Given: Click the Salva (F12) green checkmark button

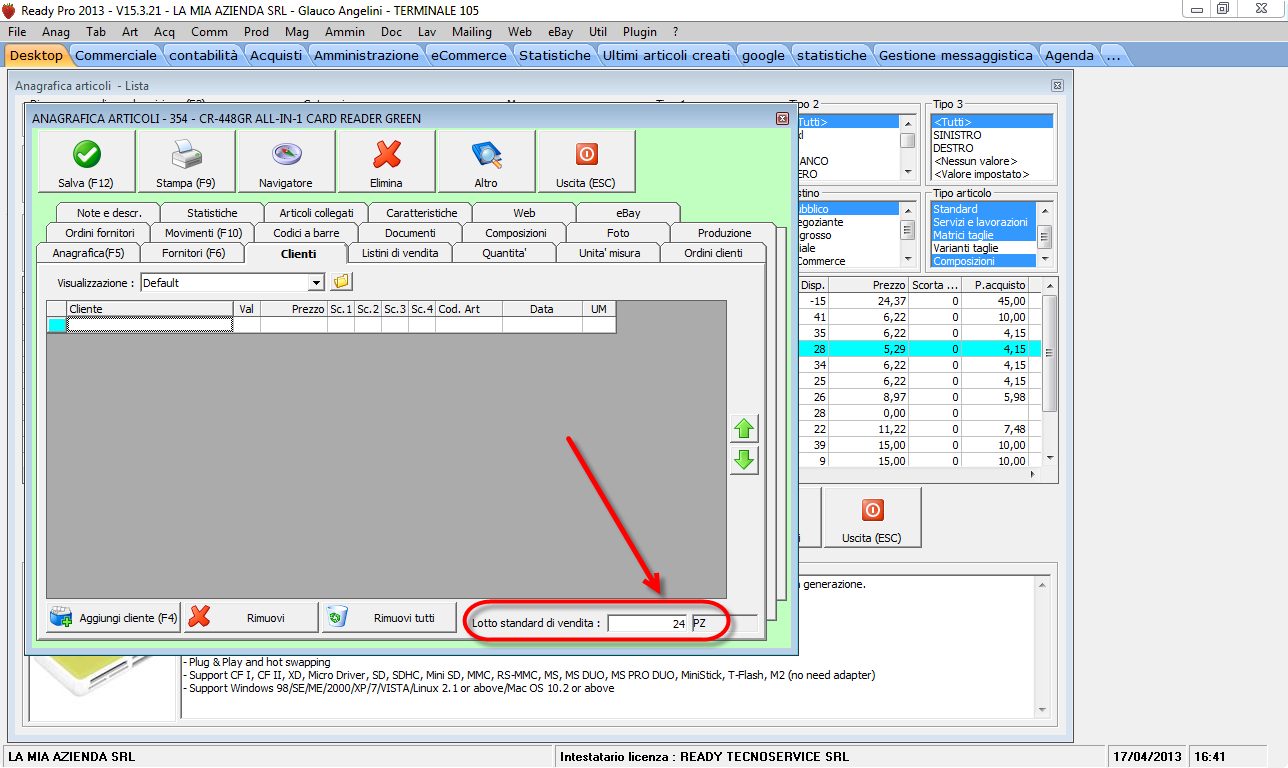Looking at the screenshot, I should [x=87, y=161].
